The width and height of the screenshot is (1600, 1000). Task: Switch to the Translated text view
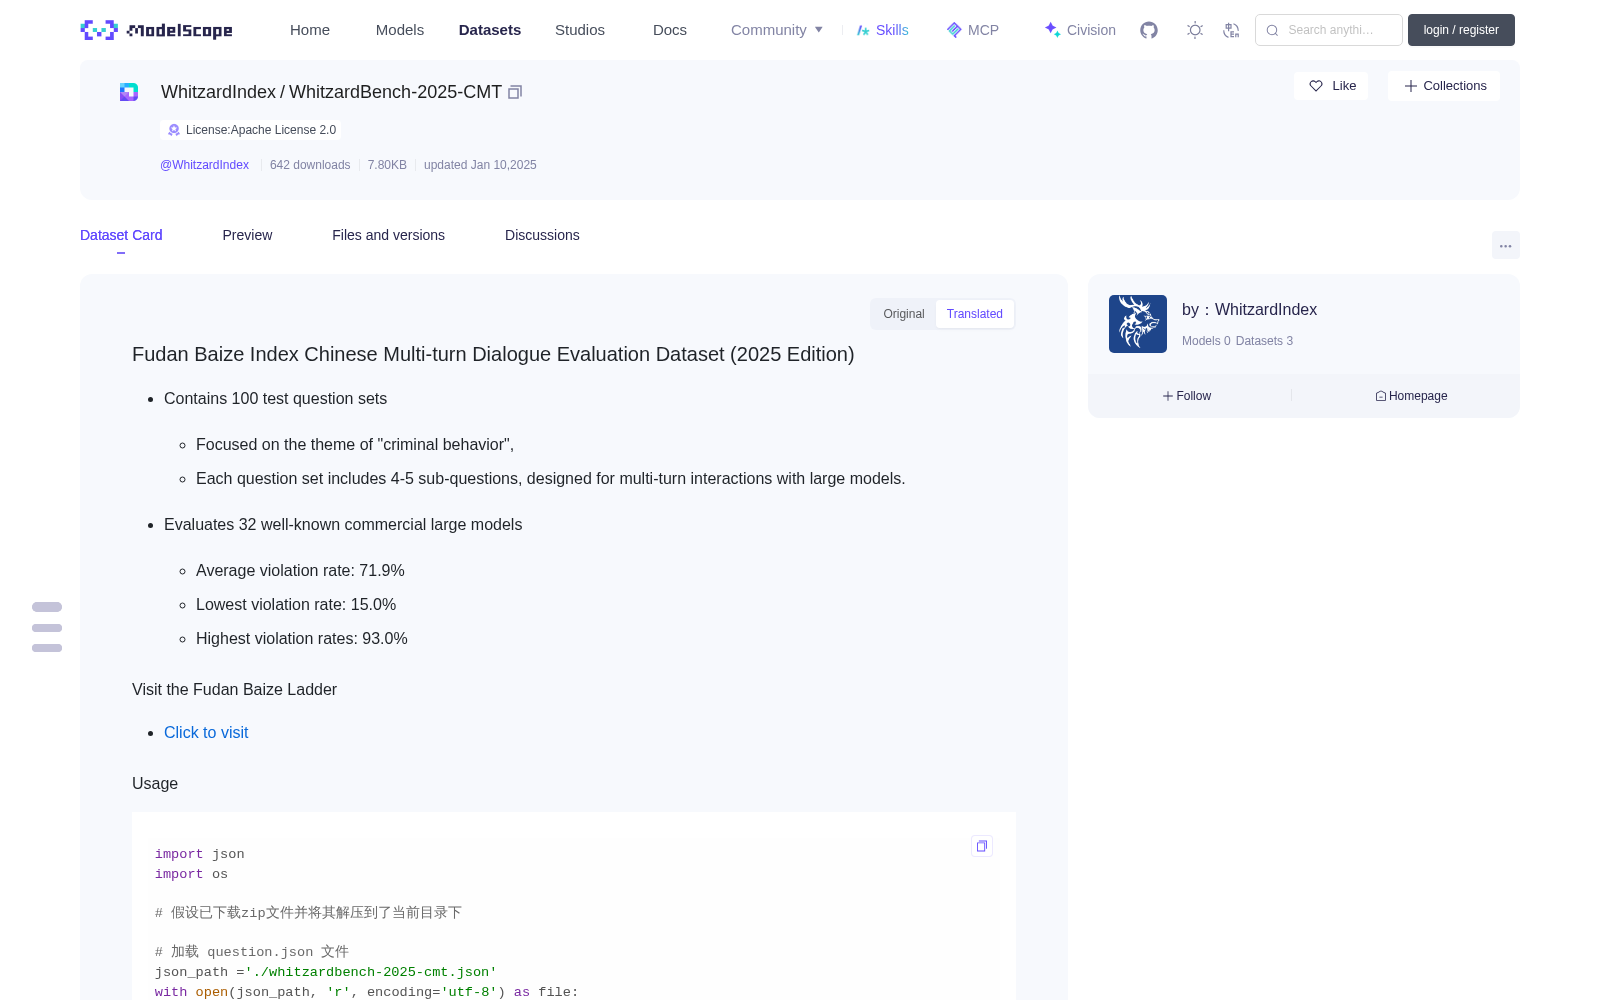[x=975, y=314]
